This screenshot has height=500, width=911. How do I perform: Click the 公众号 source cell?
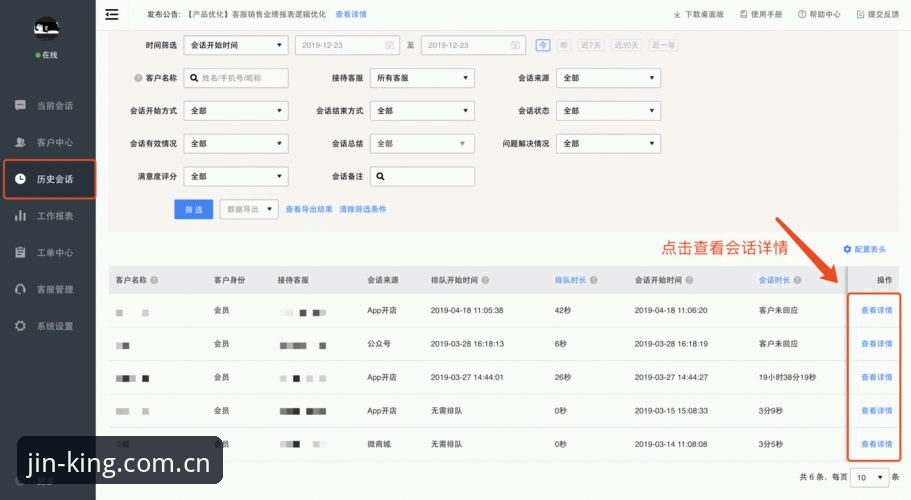click(x=378, y=344)
